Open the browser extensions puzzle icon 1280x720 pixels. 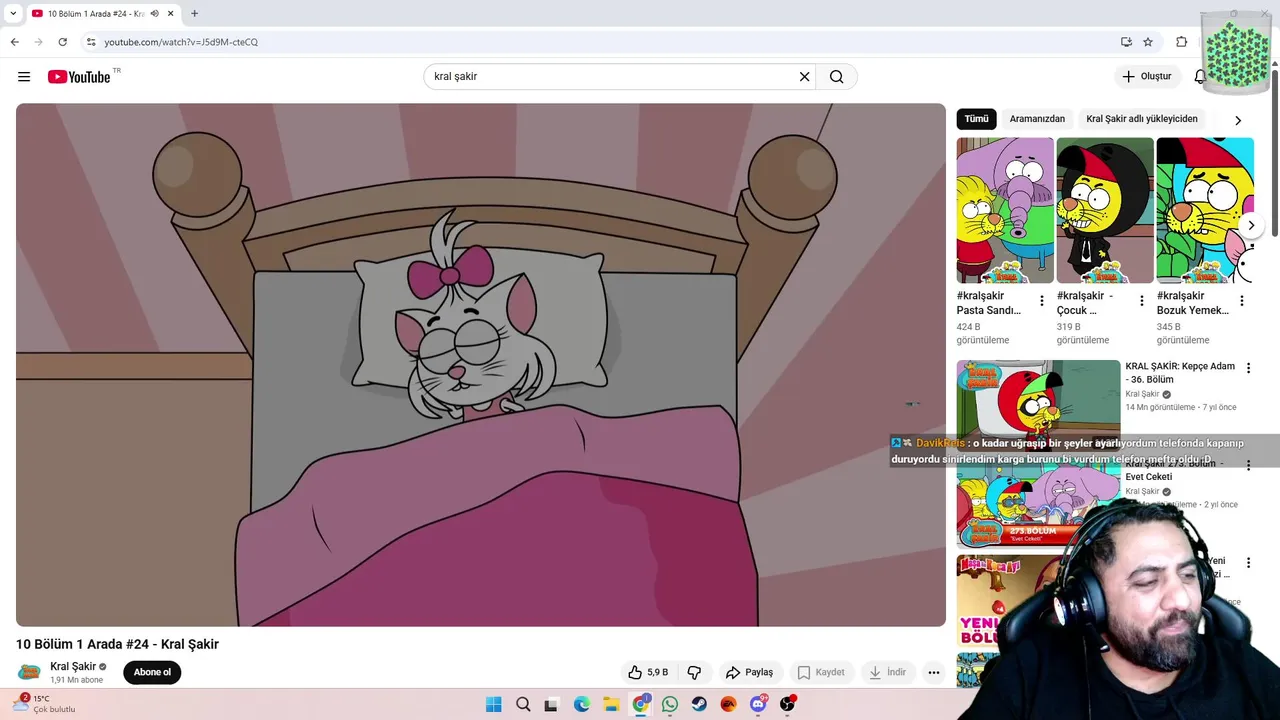1181,42
